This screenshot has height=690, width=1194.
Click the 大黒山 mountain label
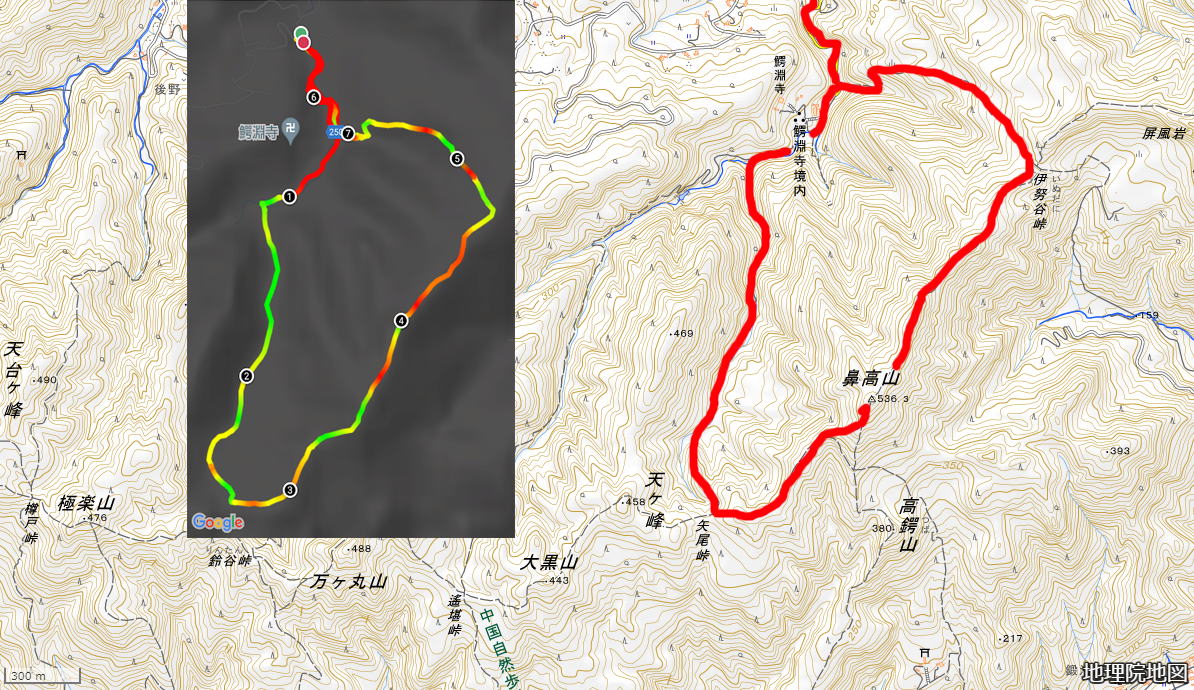tap(549, 563)
